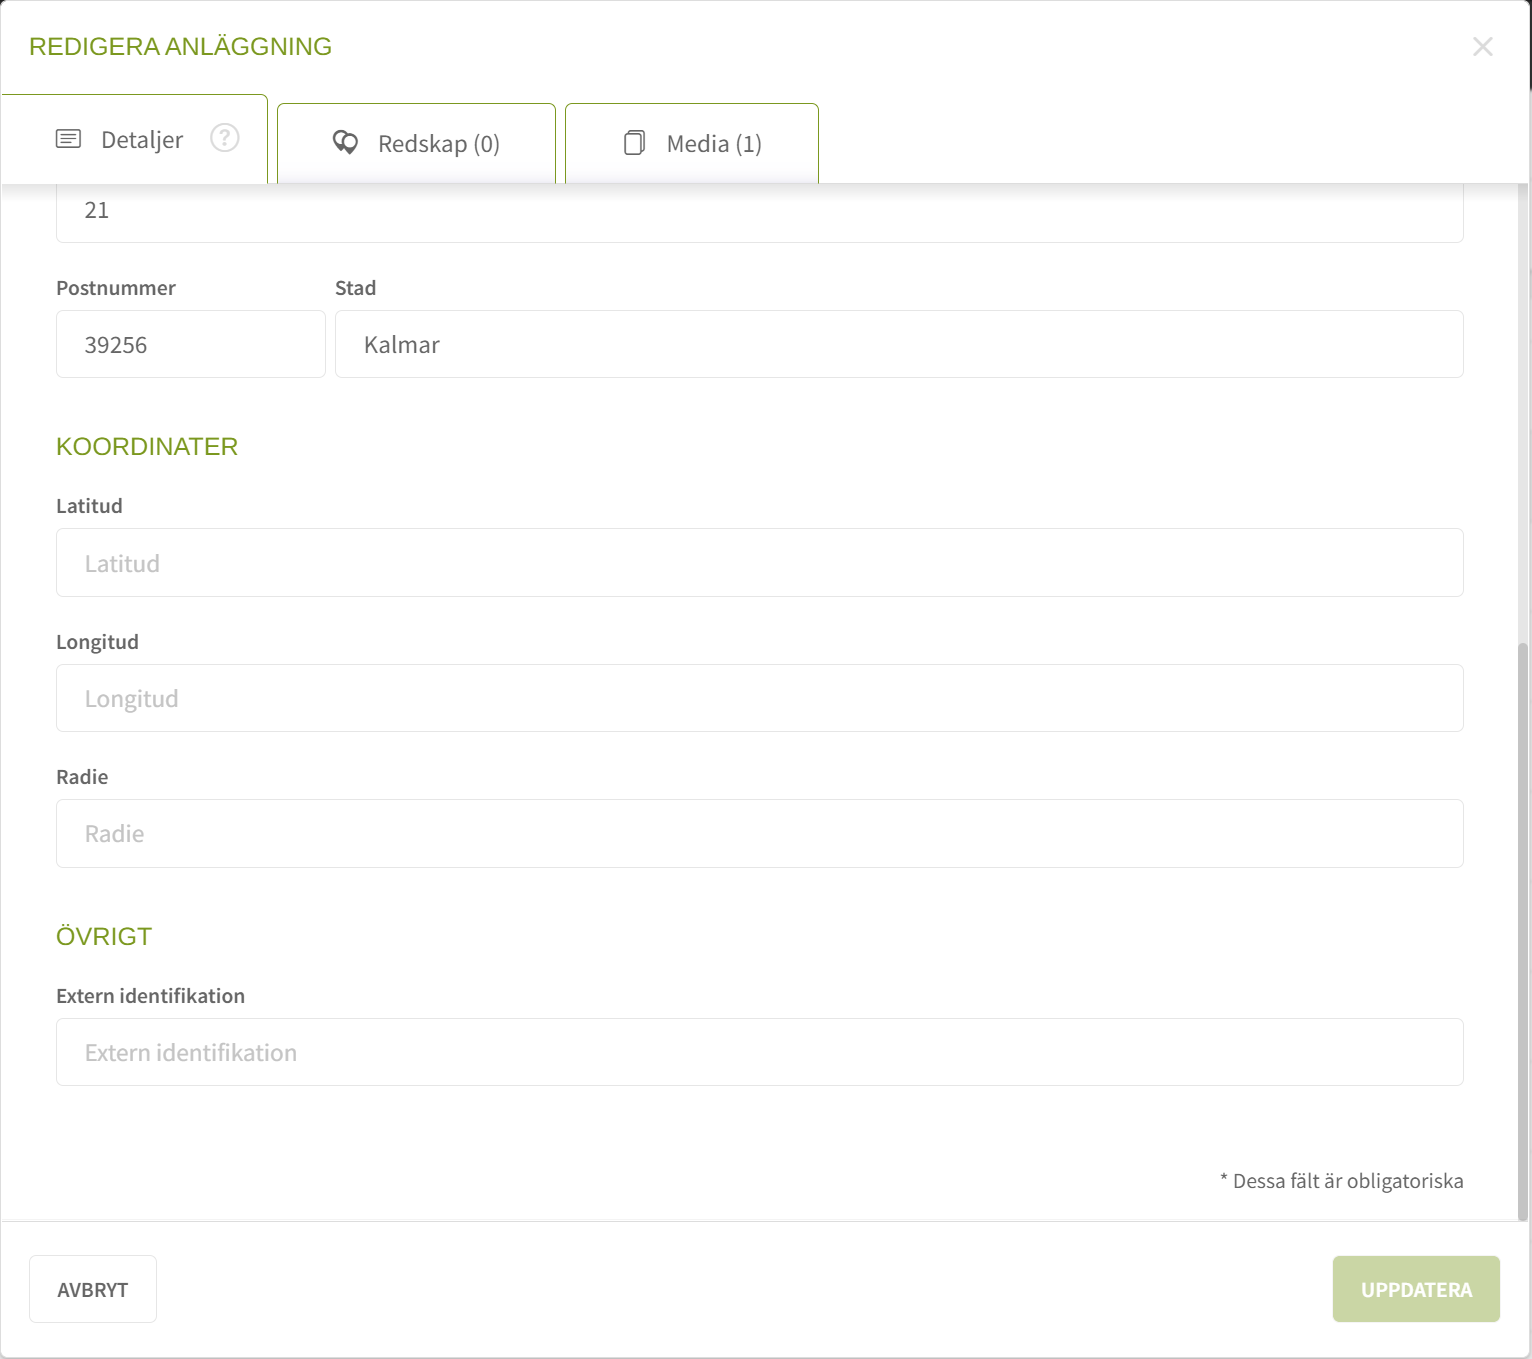Click the question mark help icon
The width and height of the screenshot is (1532, 1359).
tap(224, 138)
